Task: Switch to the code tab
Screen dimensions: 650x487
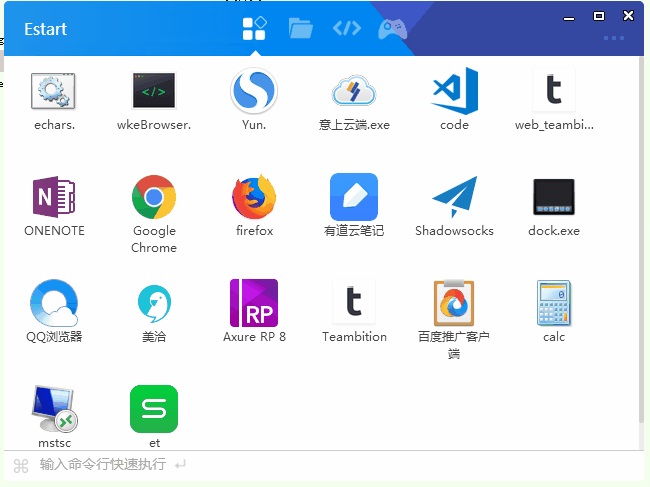Action: (x=346, y=28)
